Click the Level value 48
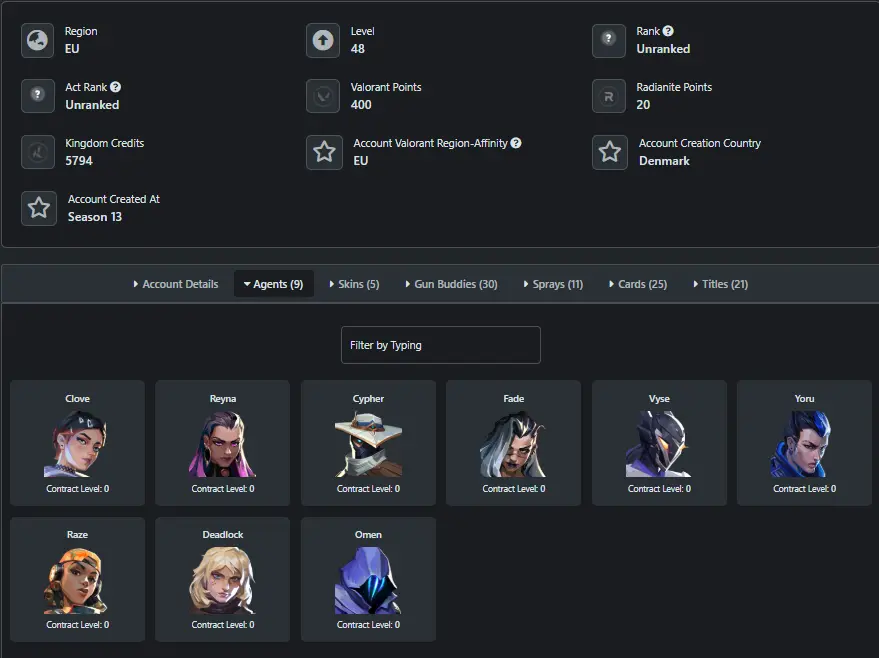Image resolution: width=879 pixels, height=658 pixels. coord(358,49)
